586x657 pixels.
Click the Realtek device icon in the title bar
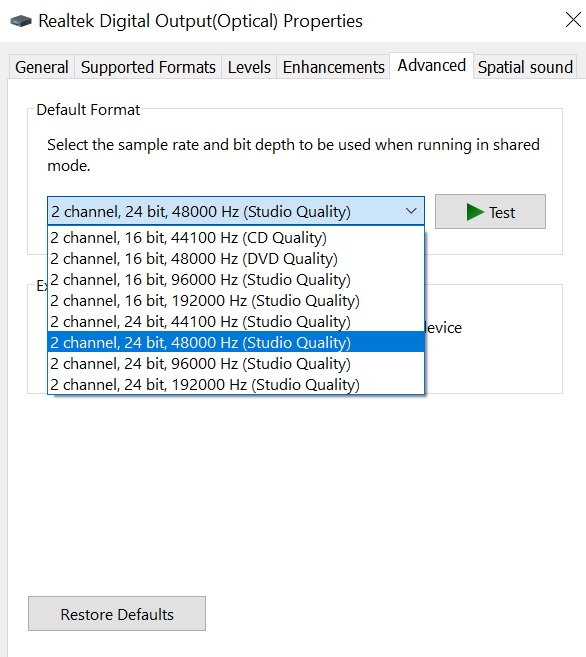tap(21, 21)
